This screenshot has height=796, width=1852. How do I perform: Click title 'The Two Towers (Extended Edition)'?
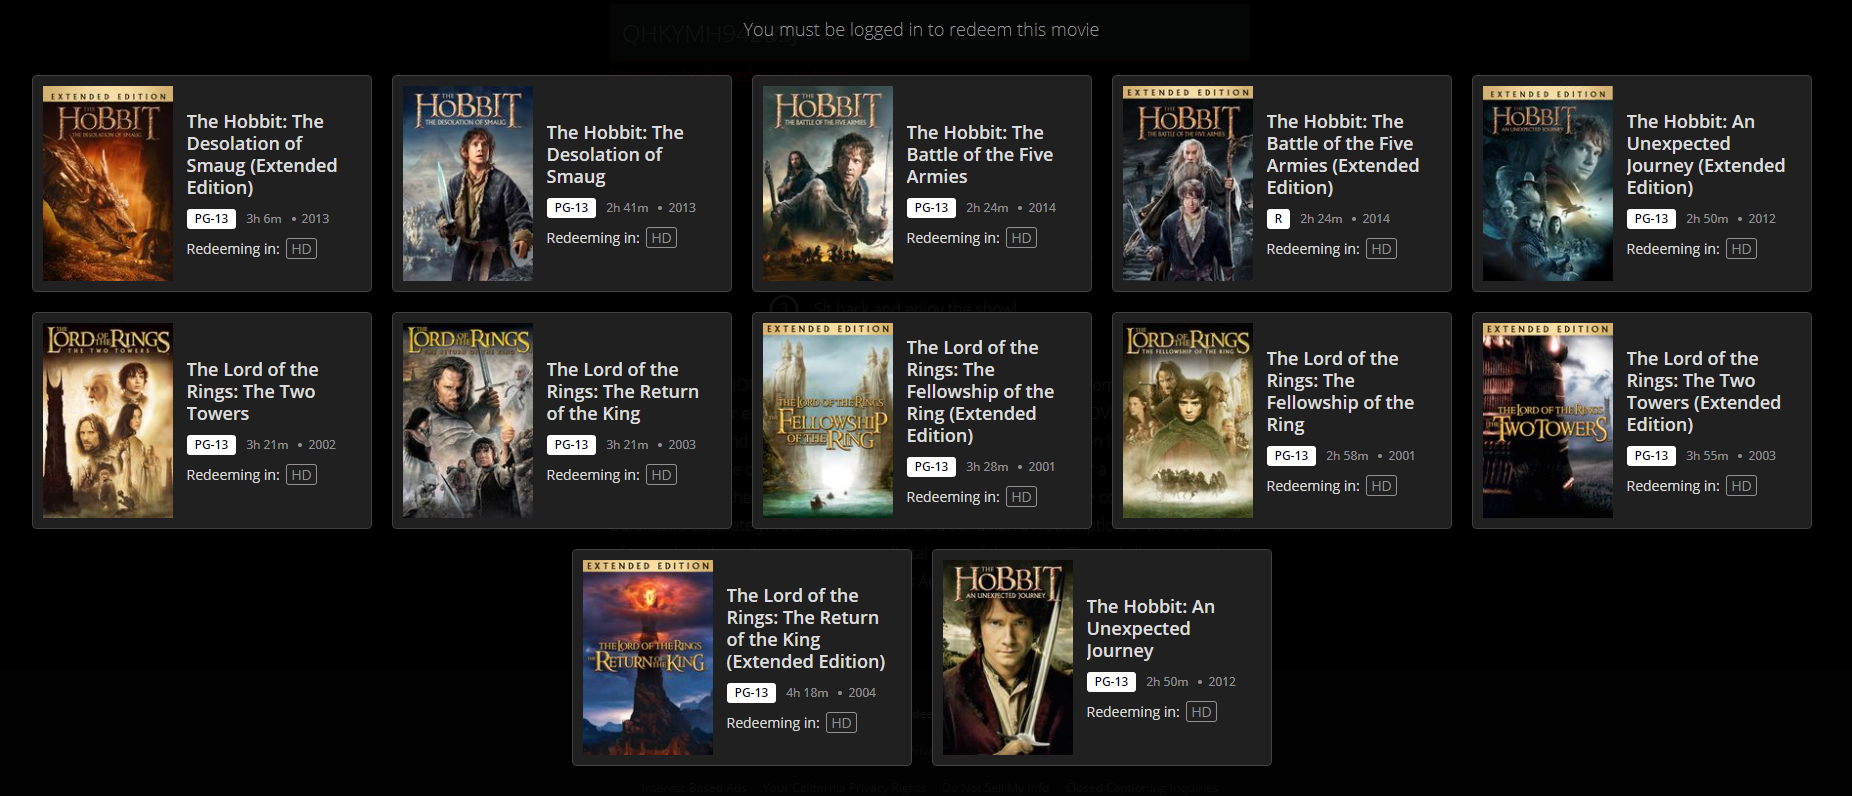(x=1703, y=391)
